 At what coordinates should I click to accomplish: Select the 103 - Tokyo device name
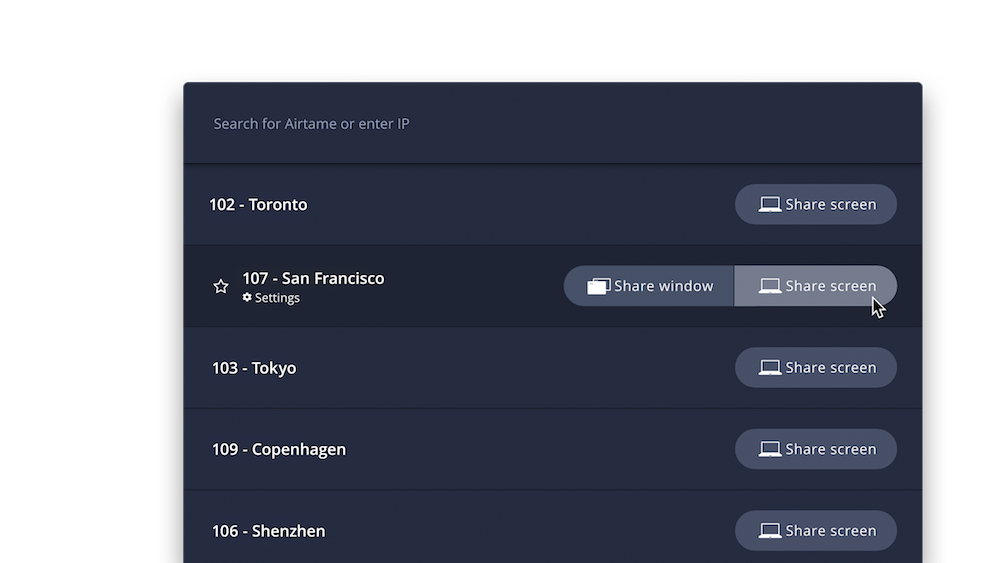pyautogui.click(x=254, y=368)
